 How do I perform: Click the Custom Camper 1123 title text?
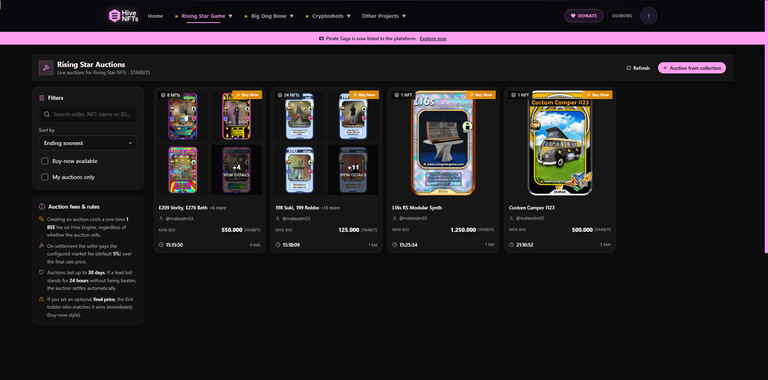(x=532, y=208)
